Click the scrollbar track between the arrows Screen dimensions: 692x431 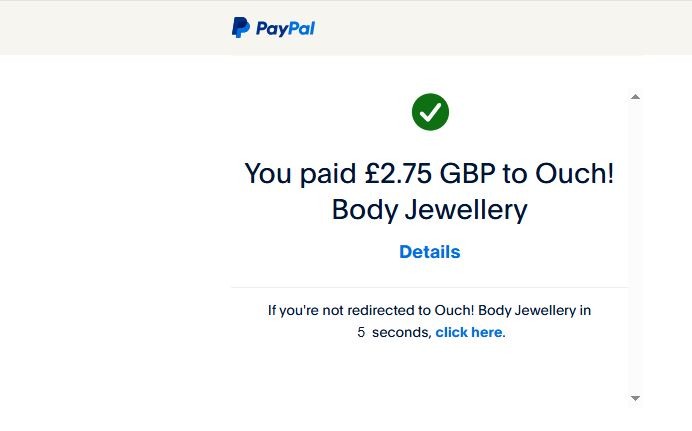point(635,250)
